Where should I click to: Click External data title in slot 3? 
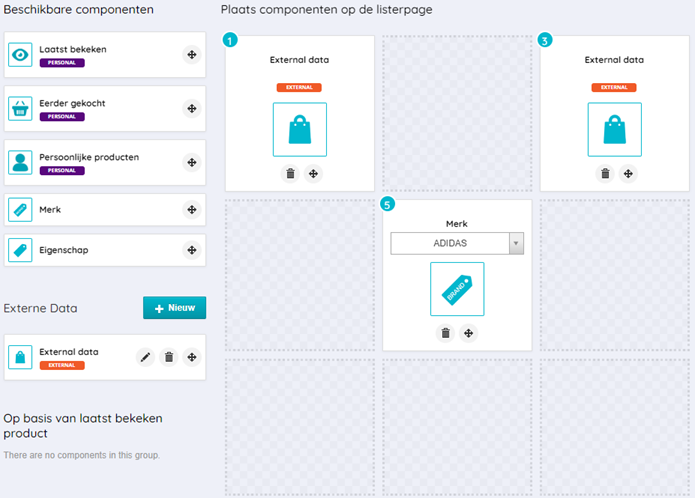[x=614, y=60]
